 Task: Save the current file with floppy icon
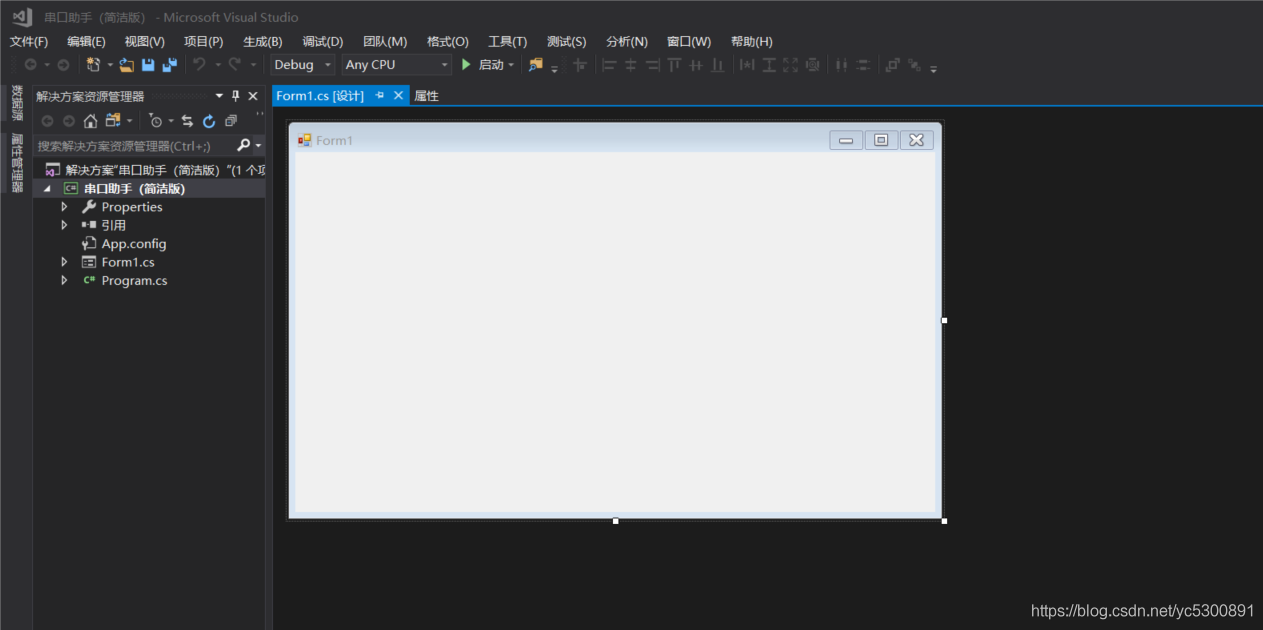click(148, 65)
